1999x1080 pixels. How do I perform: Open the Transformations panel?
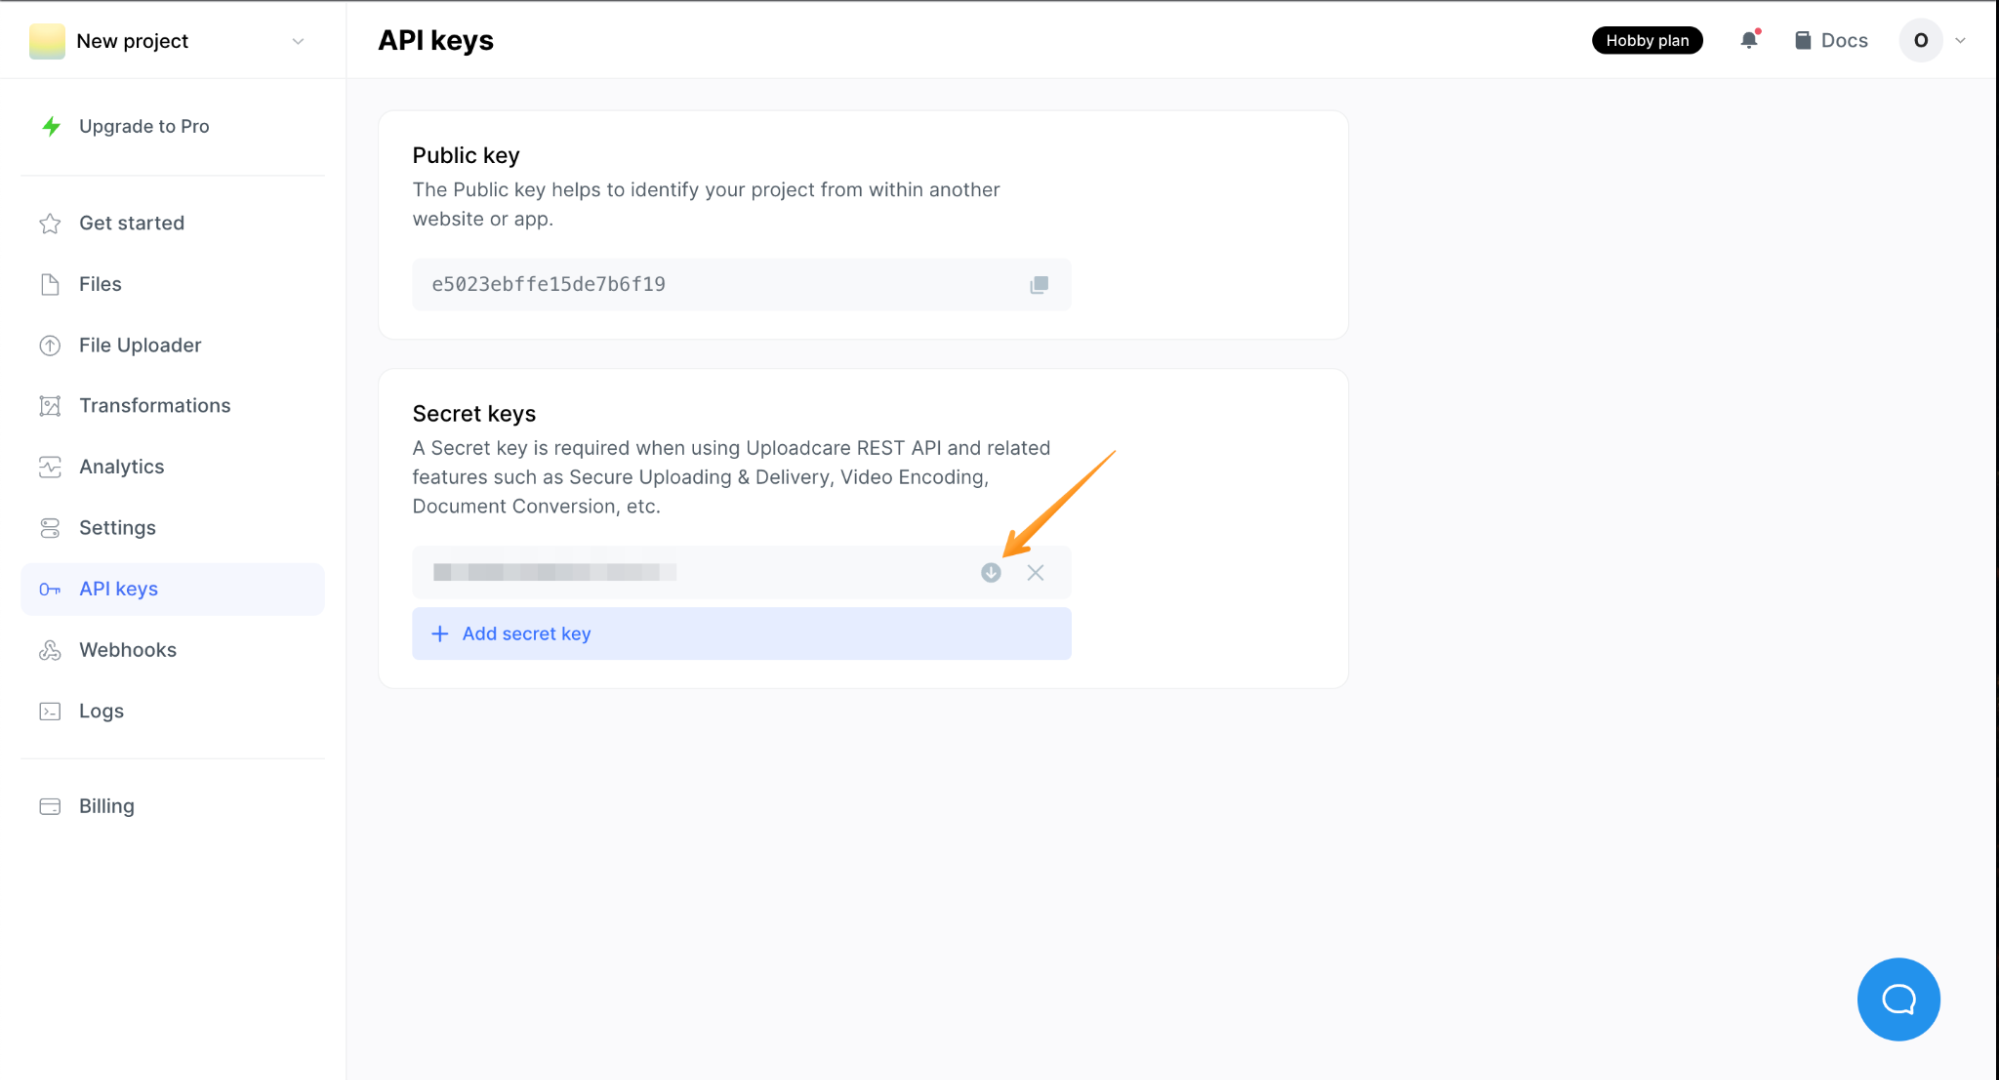tap(154, 405)
